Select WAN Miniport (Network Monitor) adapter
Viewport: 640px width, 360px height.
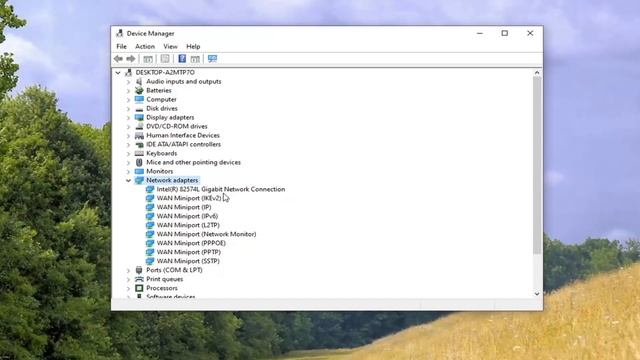[x=206, y=234]
